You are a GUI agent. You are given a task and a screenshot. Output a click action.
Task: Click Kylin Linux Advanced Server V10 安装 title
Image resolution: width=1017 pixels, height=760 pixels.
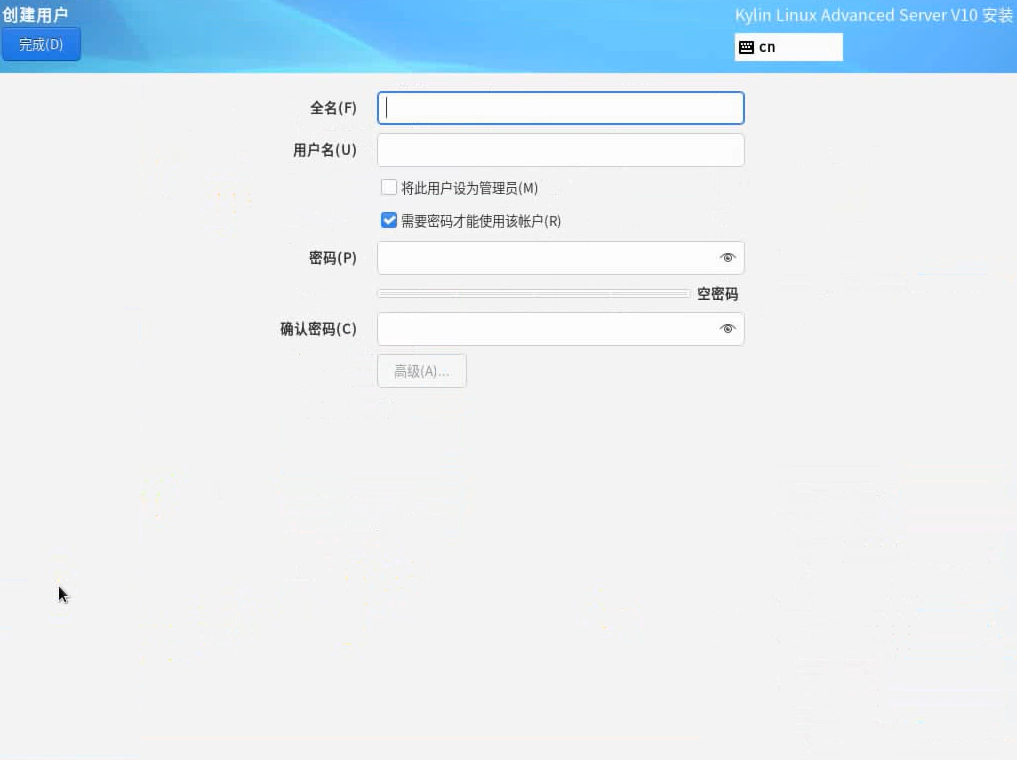(x=874, y=15)
